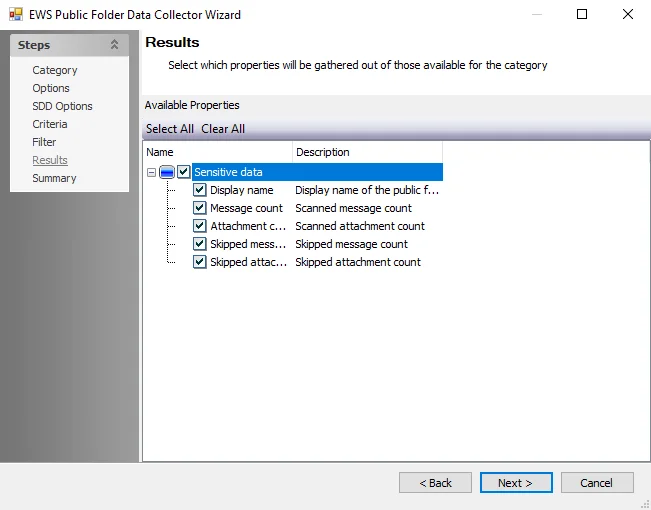This screenshot has width=651, height=510.
Task: Switch to the Filter step
Action: click(x=44, y=142)
